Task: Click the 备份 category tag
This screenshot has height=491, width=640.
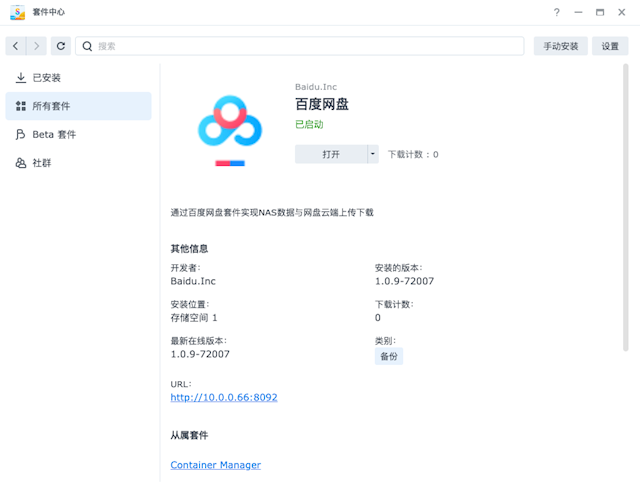Action: [x=389, y=356]
